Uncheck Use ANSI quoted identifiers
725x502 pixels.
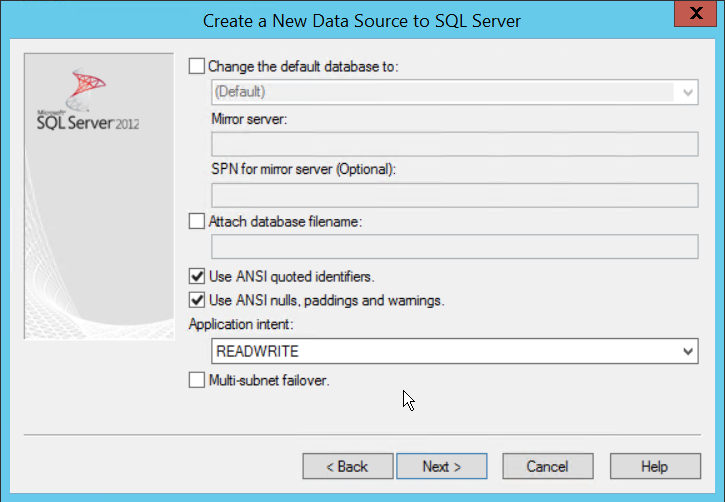[x=196, y=276]
